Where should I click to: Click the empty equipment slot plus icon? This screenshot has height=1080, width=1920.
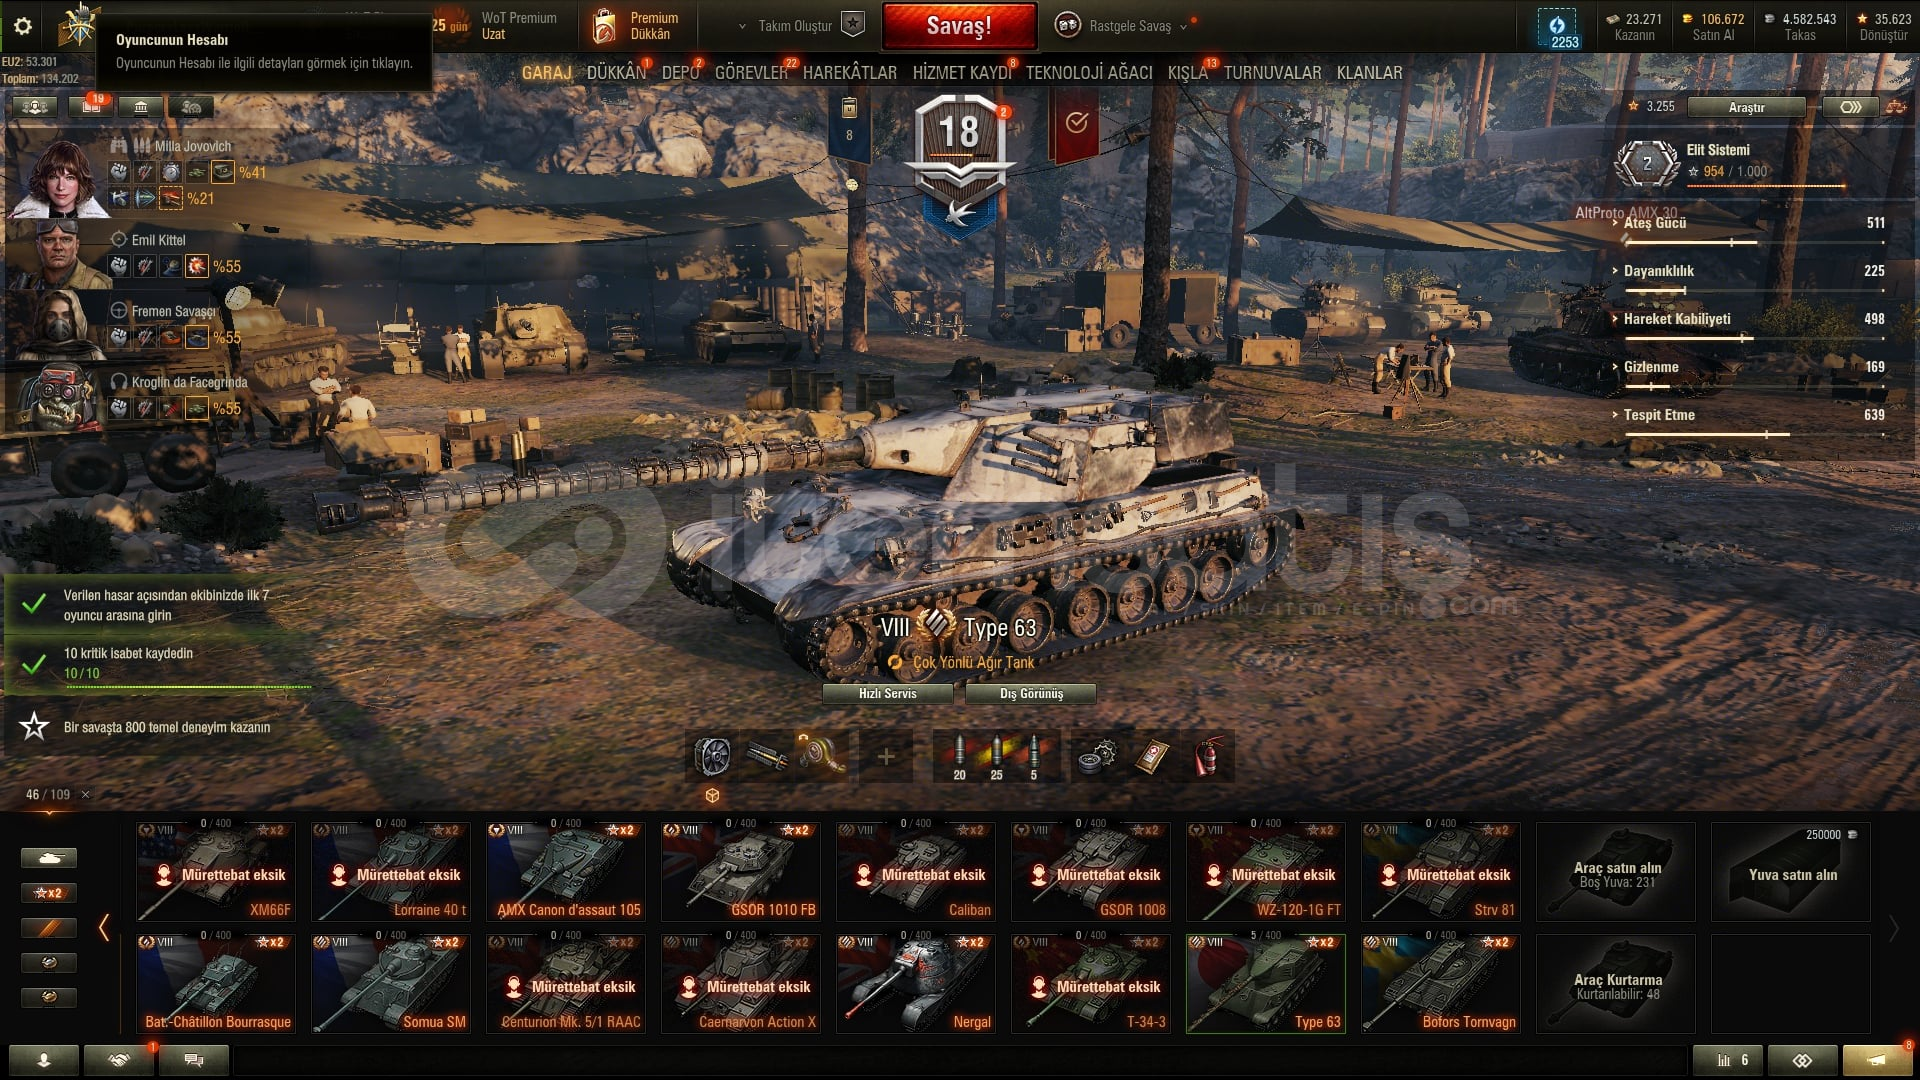point(885,756)
